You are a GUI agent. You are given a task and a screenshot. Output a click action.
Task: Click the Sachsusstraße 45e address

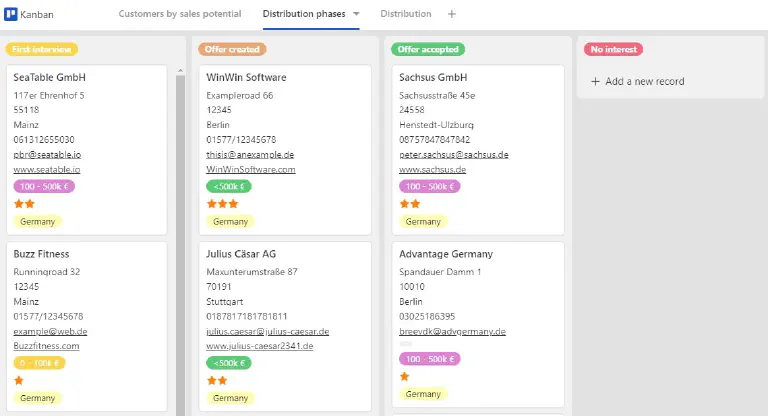pyautogui.click(x=437, y=96)
